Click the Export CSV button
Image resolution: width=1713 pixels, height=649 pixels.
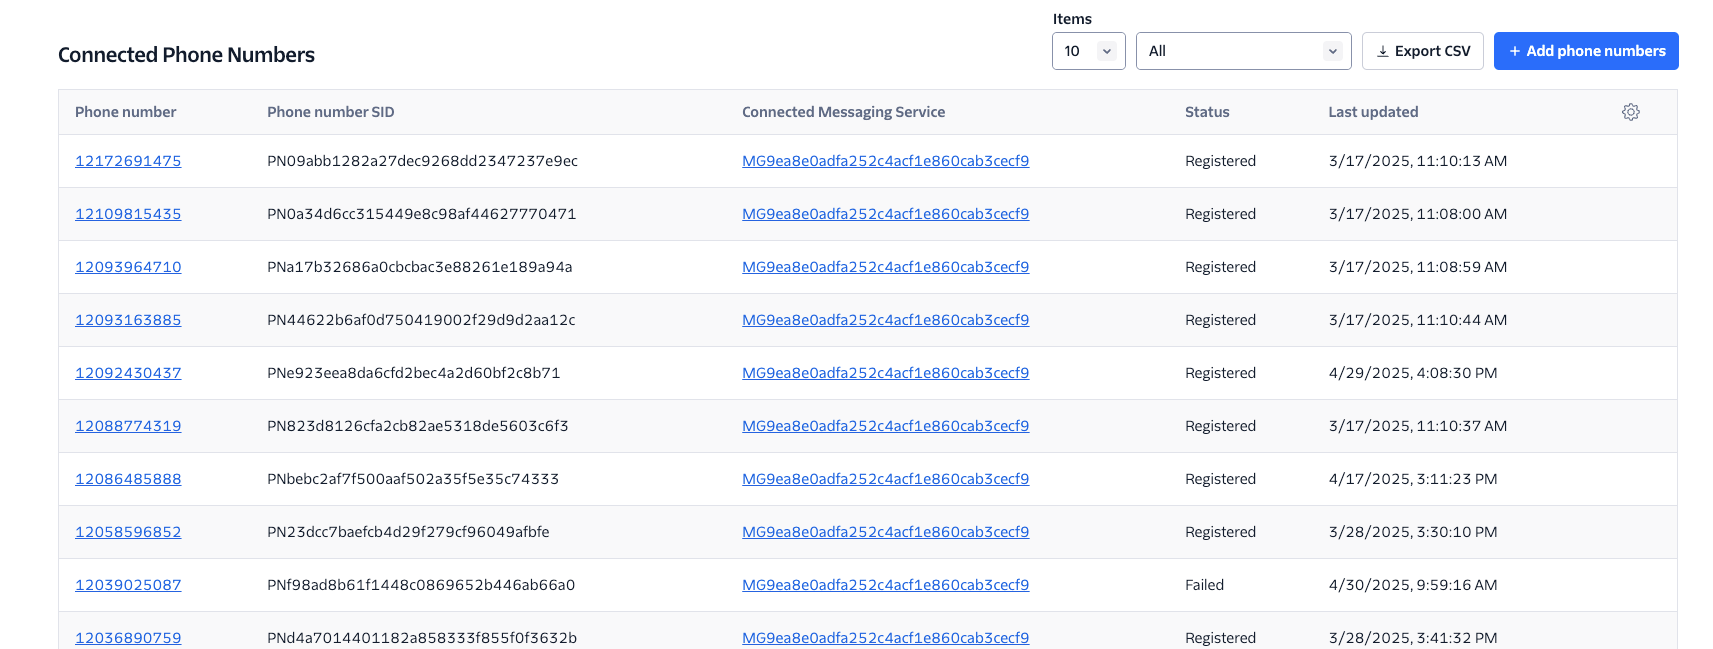point(1422,51)
